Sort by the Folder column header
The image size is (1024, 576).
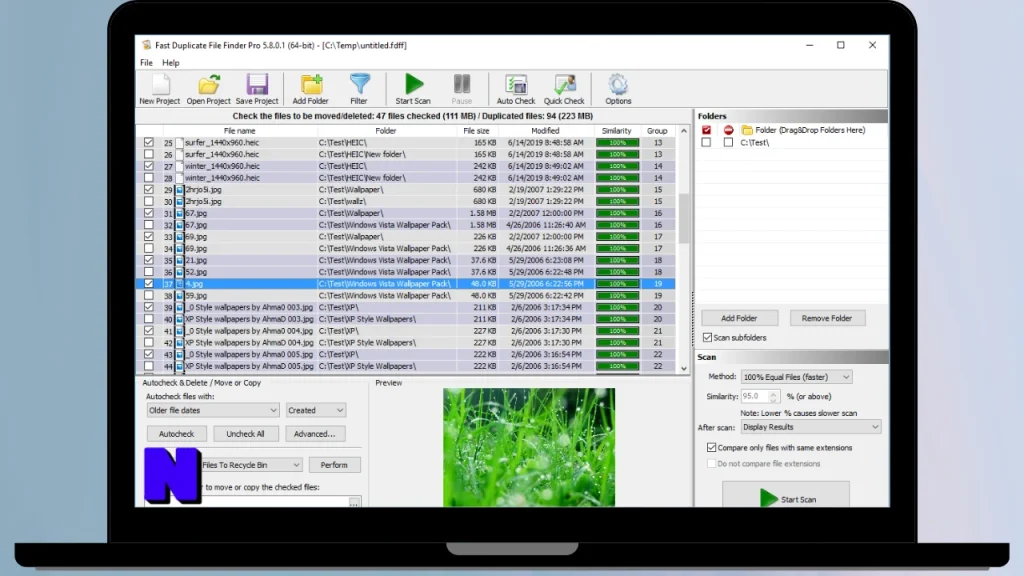point(386,131)
